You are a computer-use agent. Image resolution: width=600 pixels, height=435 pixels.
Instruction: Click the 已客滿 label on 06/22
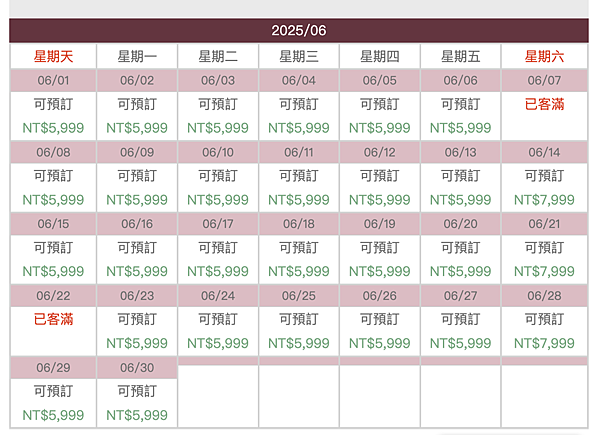click(x=53, y=319)
